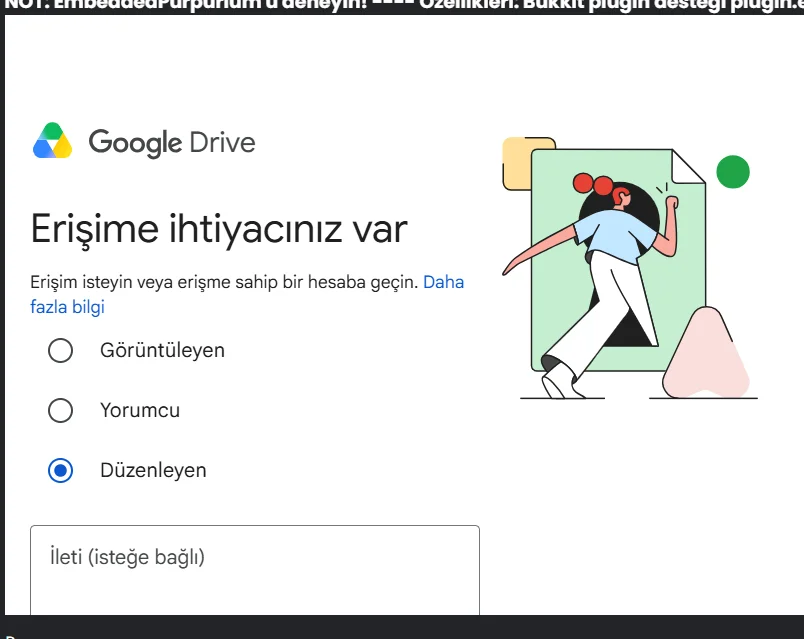Select the Görüntüleyen radio button

(x=61, y=351)
